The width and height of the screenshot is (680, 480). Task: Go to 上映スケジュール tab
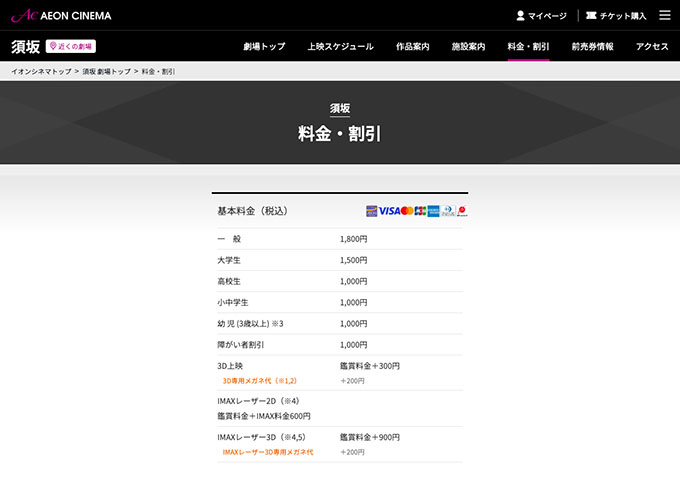340,46
